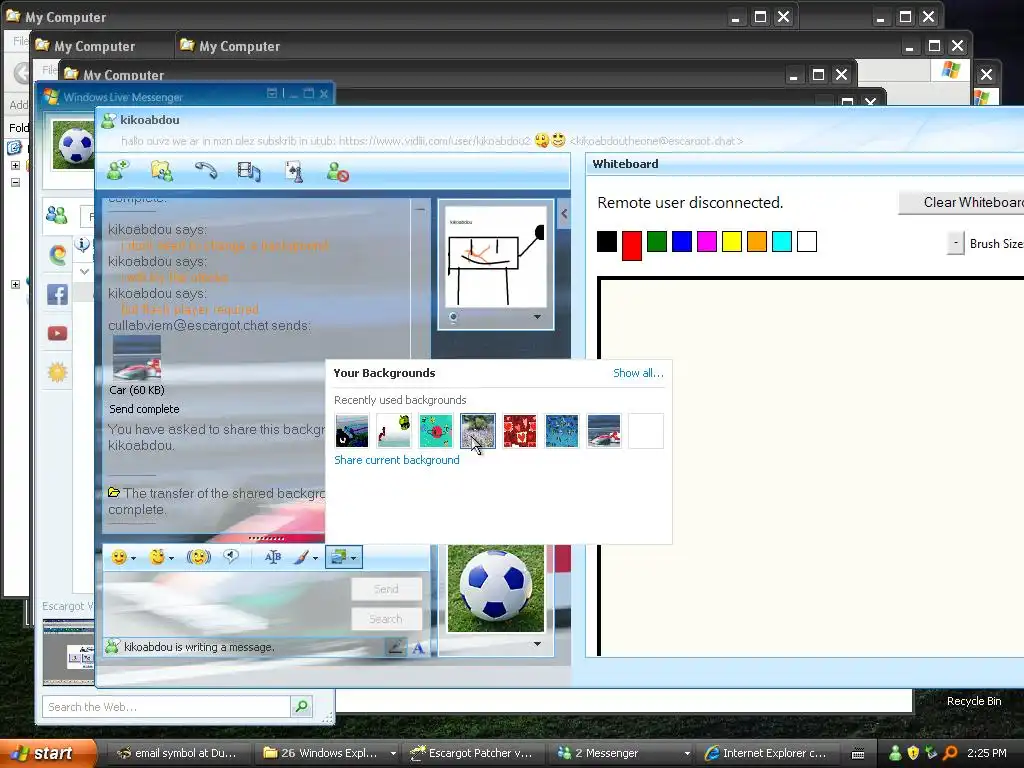Pick the black whiteboard color
Image resolution: width=1024 pixels, height=768 pixels.
[607, 242]
